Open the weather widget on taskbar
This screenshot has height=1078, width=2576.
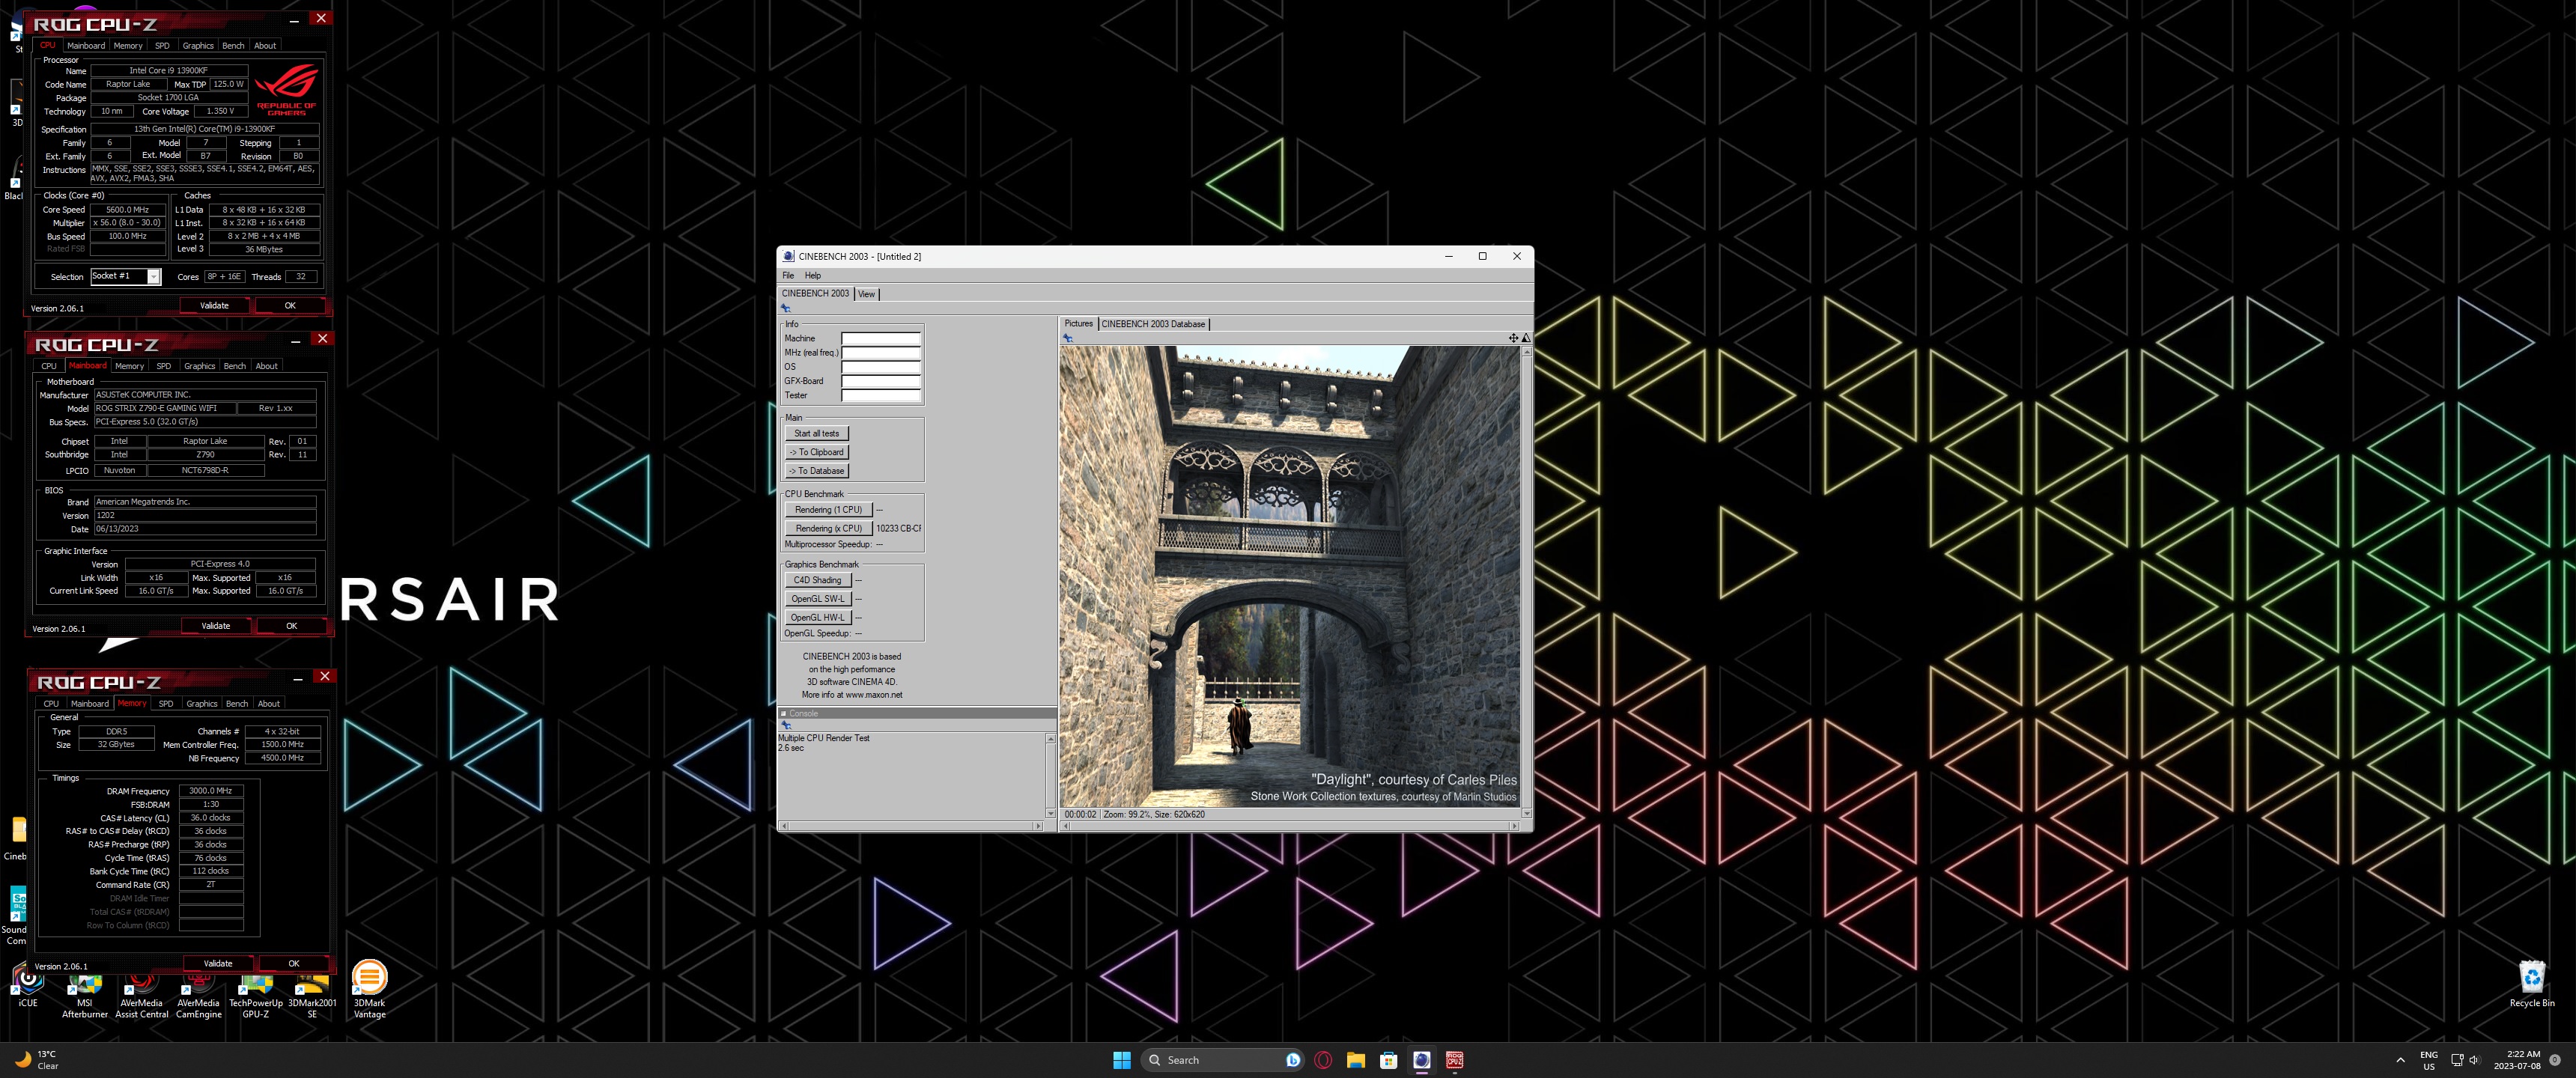35,1060
